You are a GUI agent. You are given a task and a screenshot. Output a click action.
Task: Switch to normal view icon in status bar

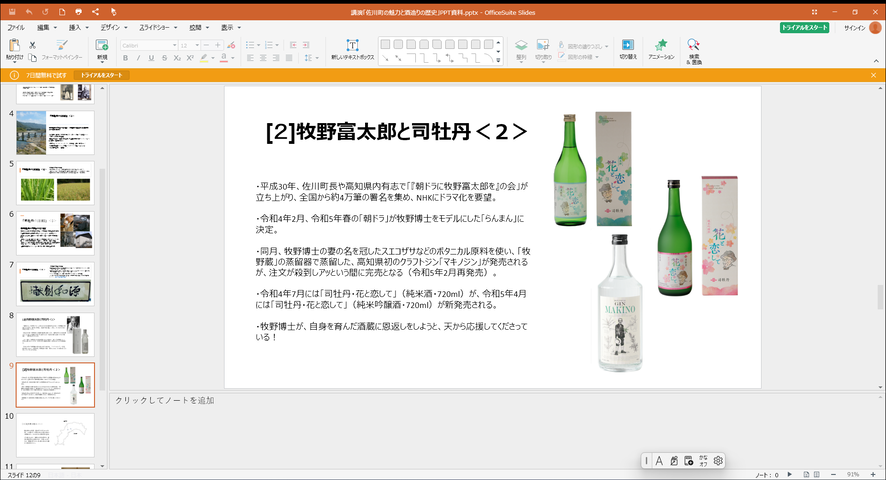pyautogui.click(x=806, y=474)
